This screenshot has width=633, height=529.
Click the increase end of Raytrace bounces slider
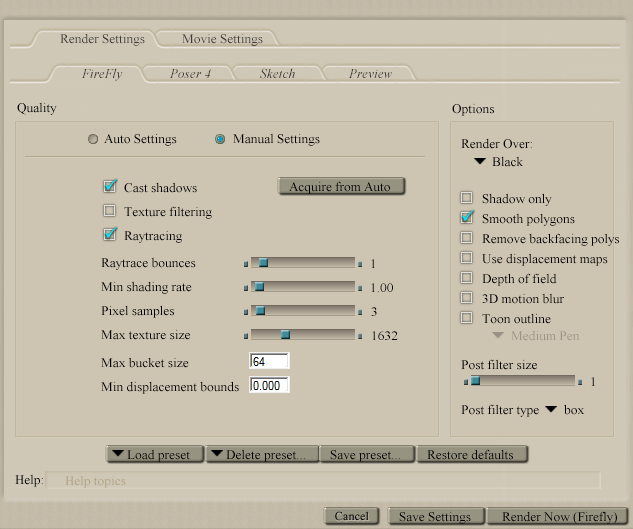click(x=360, y=264)
